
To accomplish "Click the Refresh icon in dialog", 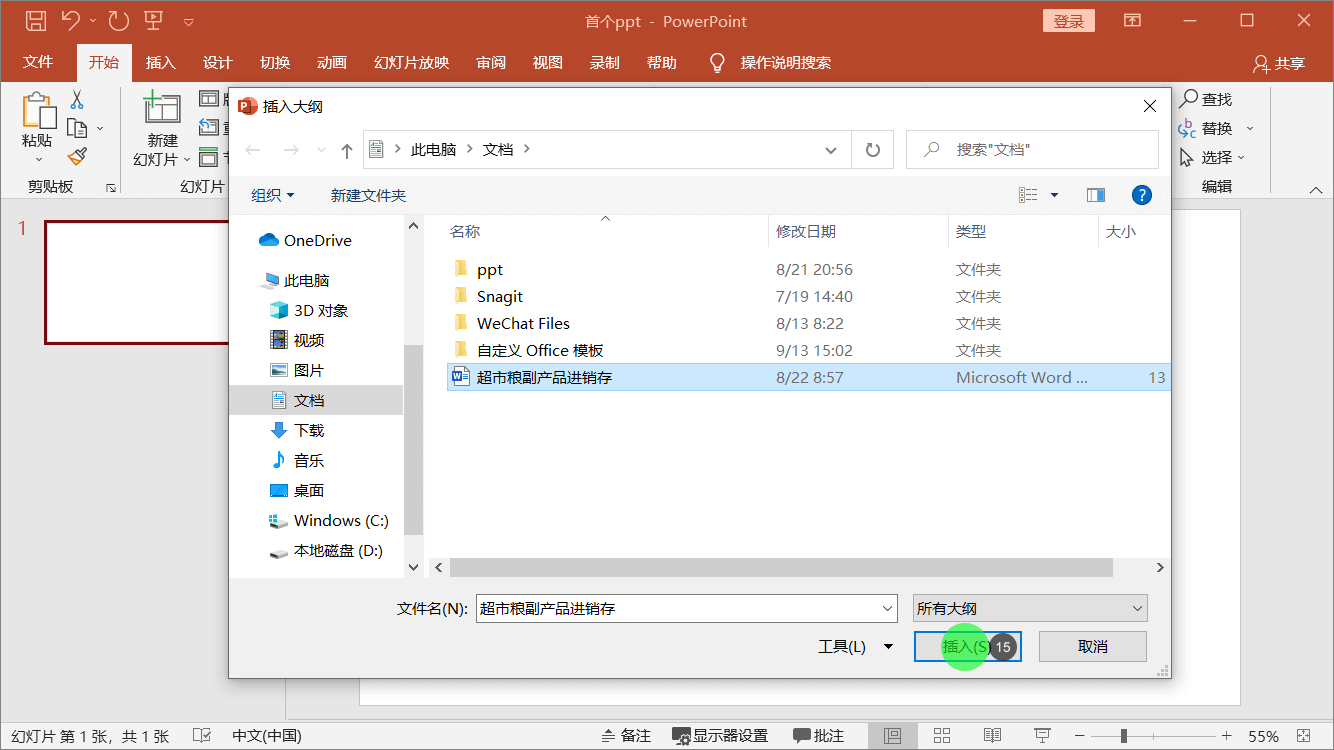I will [872, 150].
